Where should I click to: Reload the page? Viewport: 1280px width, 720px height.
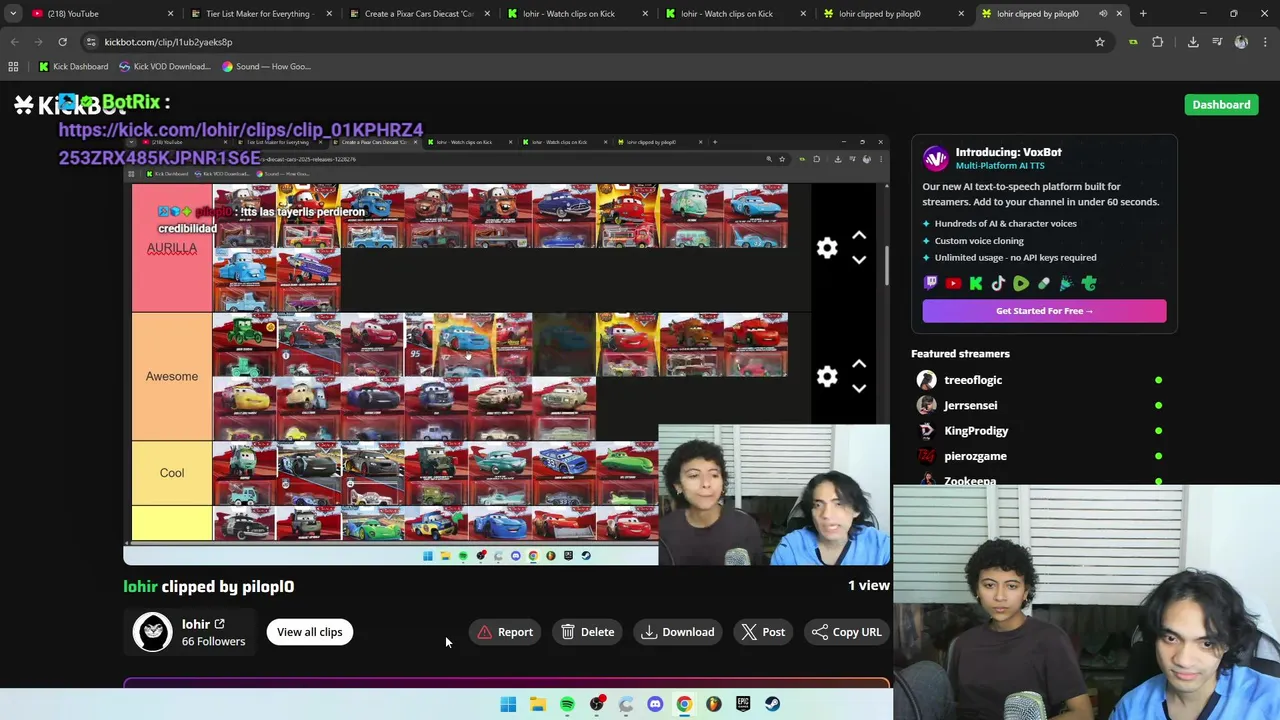[62, 42]
